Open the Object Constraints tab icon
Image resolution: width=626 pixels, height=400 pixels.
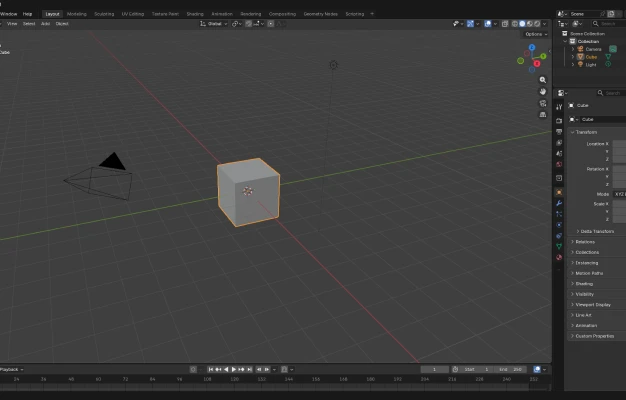[x=559, y=236]
